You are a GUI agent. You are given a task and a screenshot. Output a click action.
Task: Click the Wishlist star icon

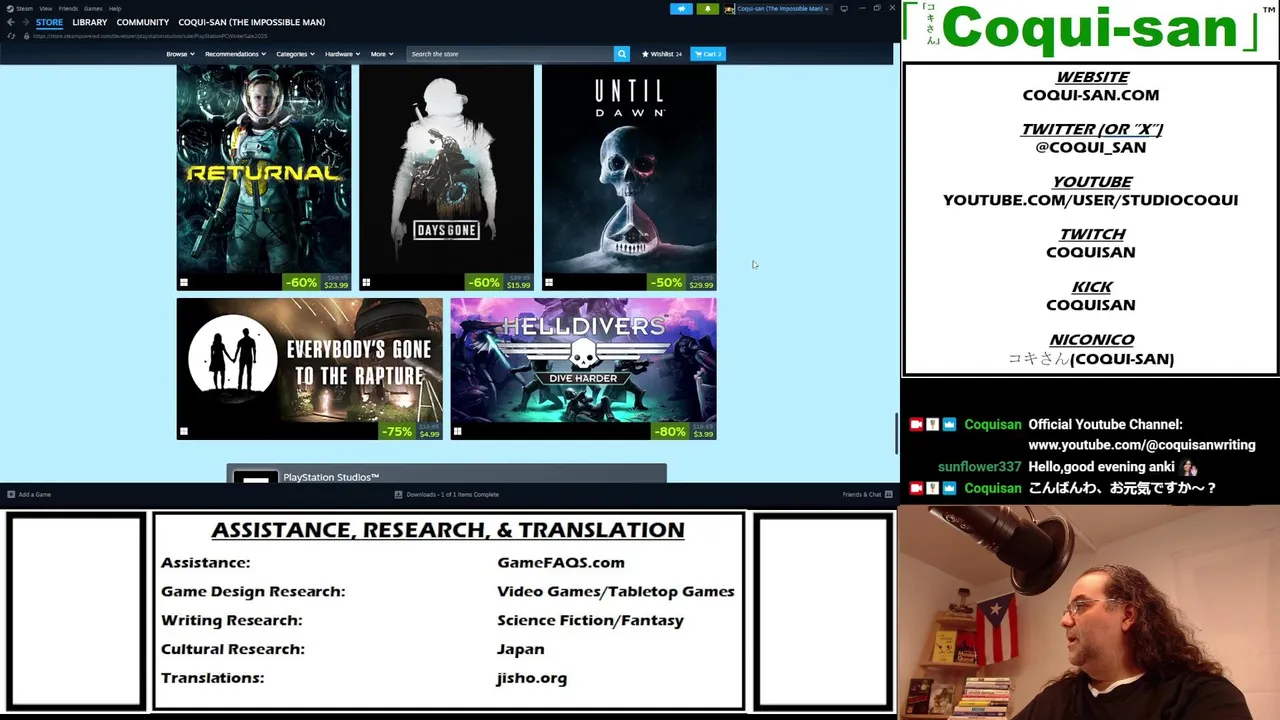click(645, 54)
